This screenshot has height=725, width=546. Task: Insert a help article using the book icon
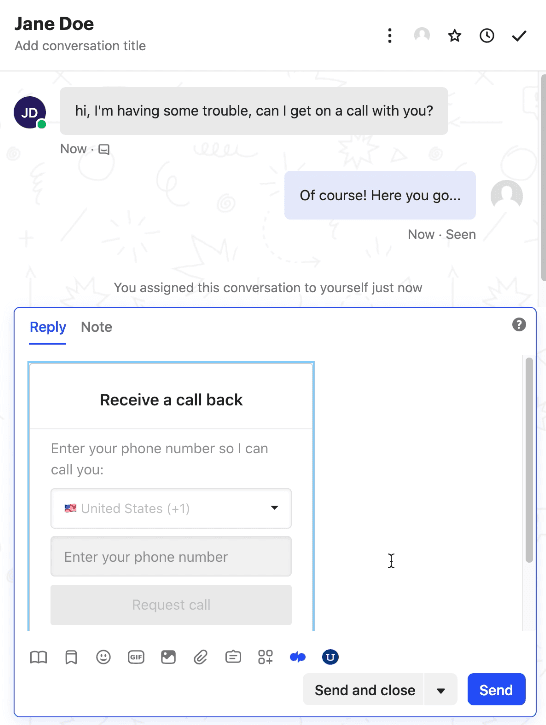(x=38, y=657)
